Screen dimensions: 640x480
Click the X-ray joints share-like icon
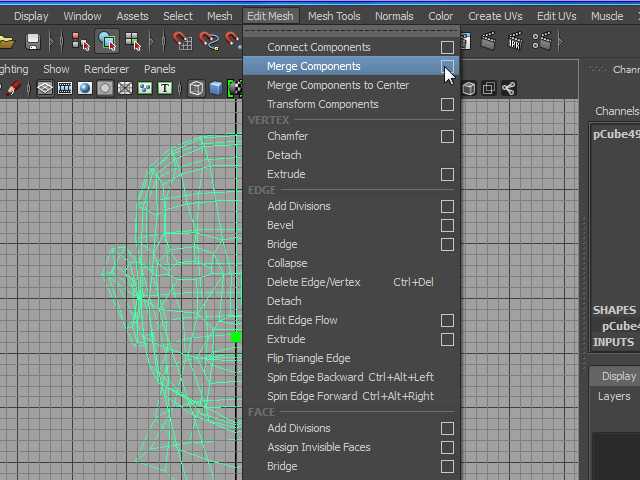(509, 88)
